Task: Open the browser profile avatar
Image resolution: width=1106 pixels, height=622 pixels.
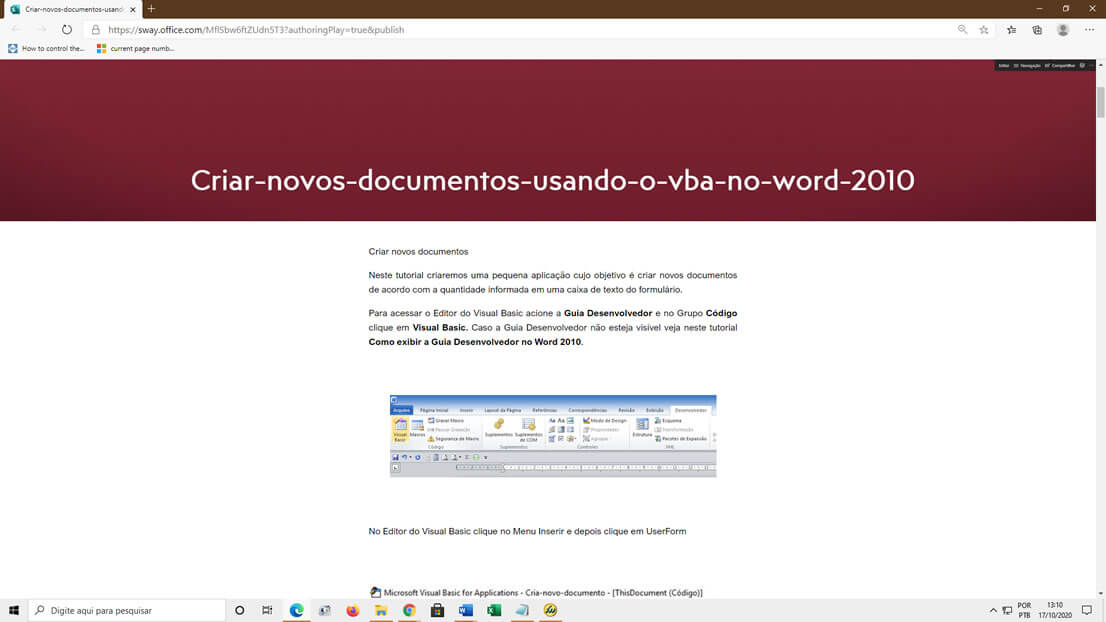Action: tap(1063, 30)
